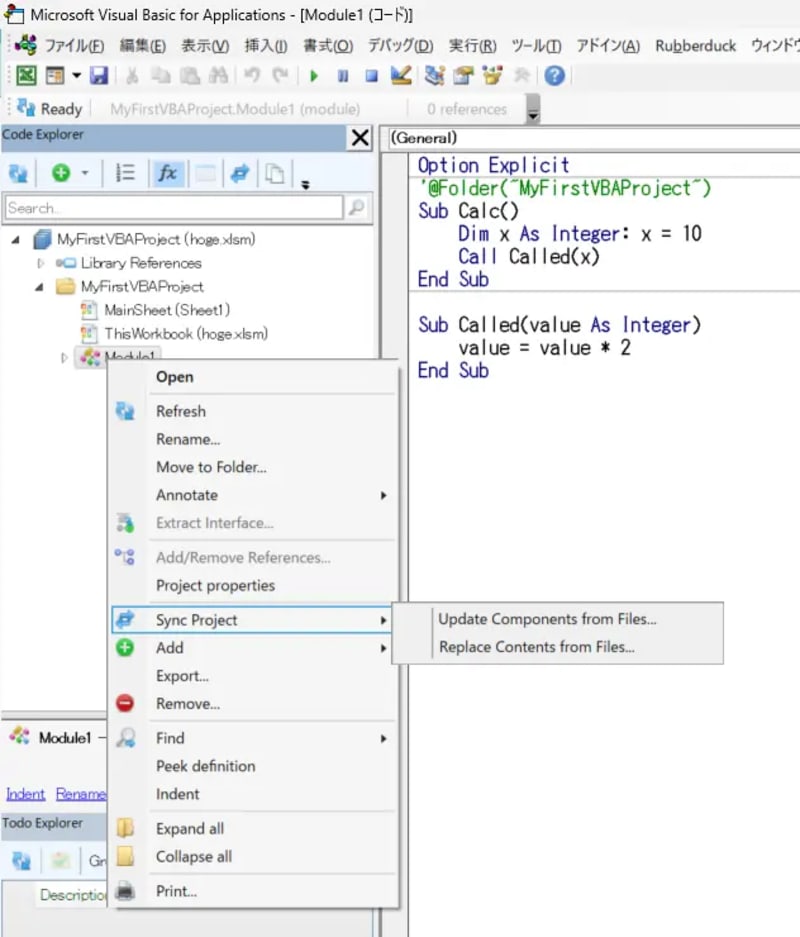Click the copy to clipboard icon in Code Explorer
This screenshot has width=800, height=937.
(274, 173)
